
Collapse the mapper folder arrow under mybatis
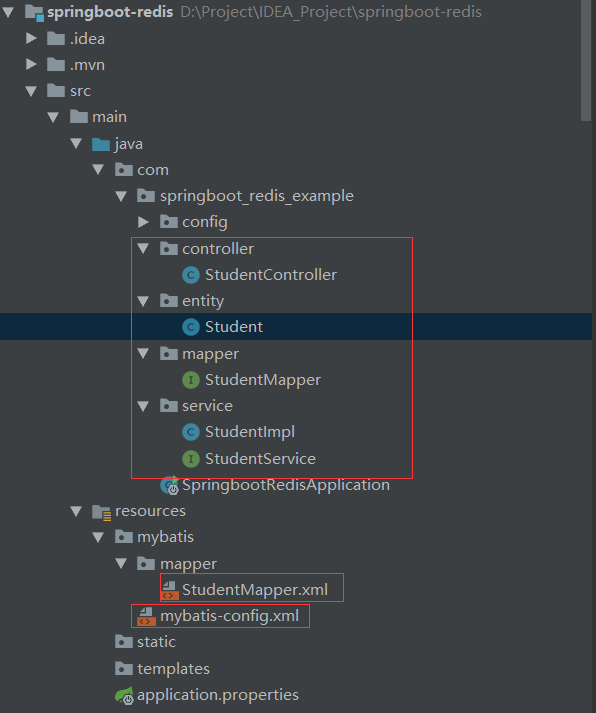click(121, 563)
